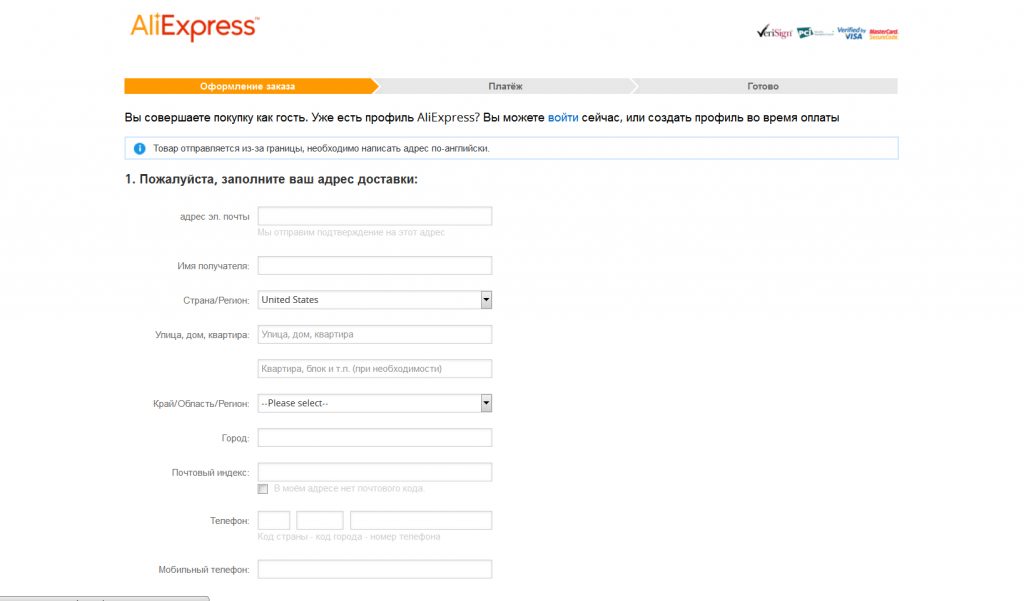The width and height of the screenshot is (1024, 601).
Task: Focus the Мобильный телефон field
Action: [374, 569]
